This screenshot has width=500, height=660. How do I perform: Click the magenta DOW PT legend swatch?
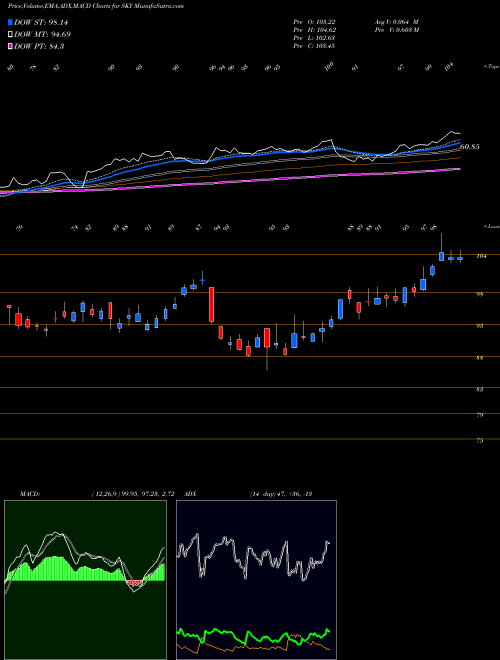tap(11, 46)
